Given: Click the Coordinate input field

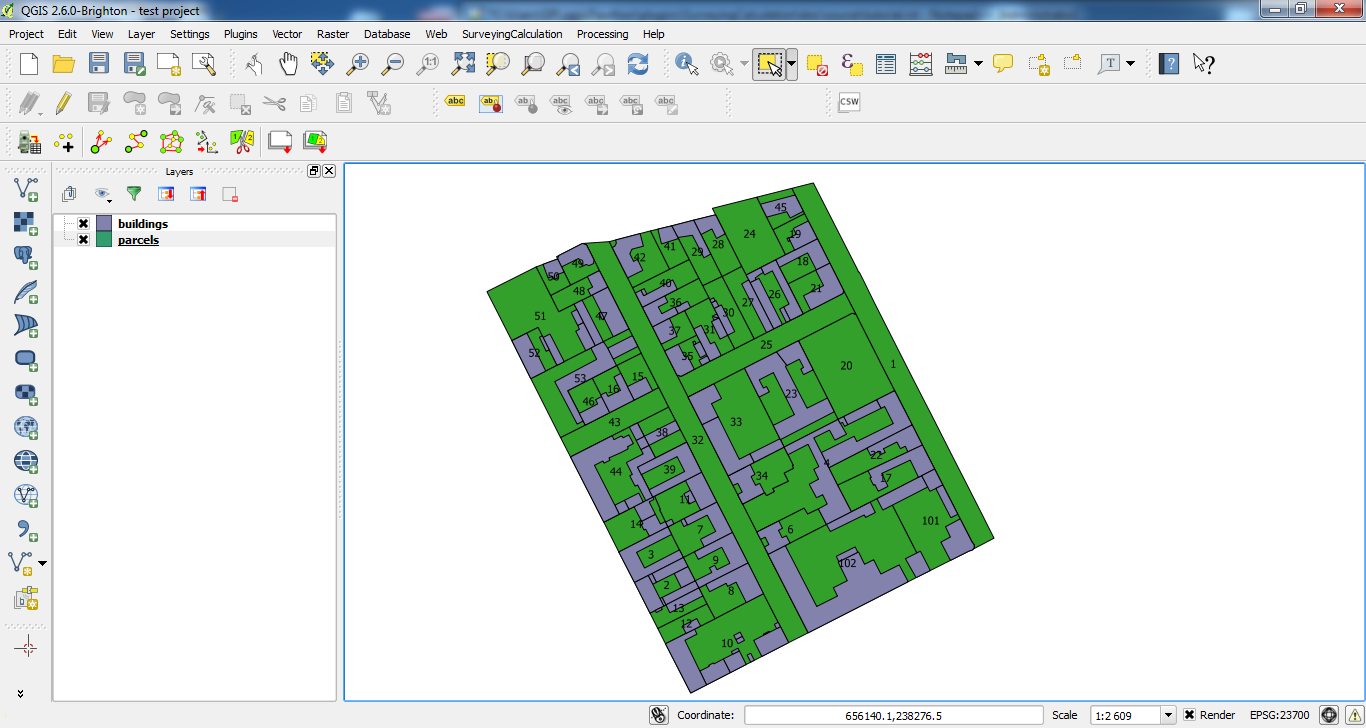Looking at the screenshot, I should click(x=893, y=715).
